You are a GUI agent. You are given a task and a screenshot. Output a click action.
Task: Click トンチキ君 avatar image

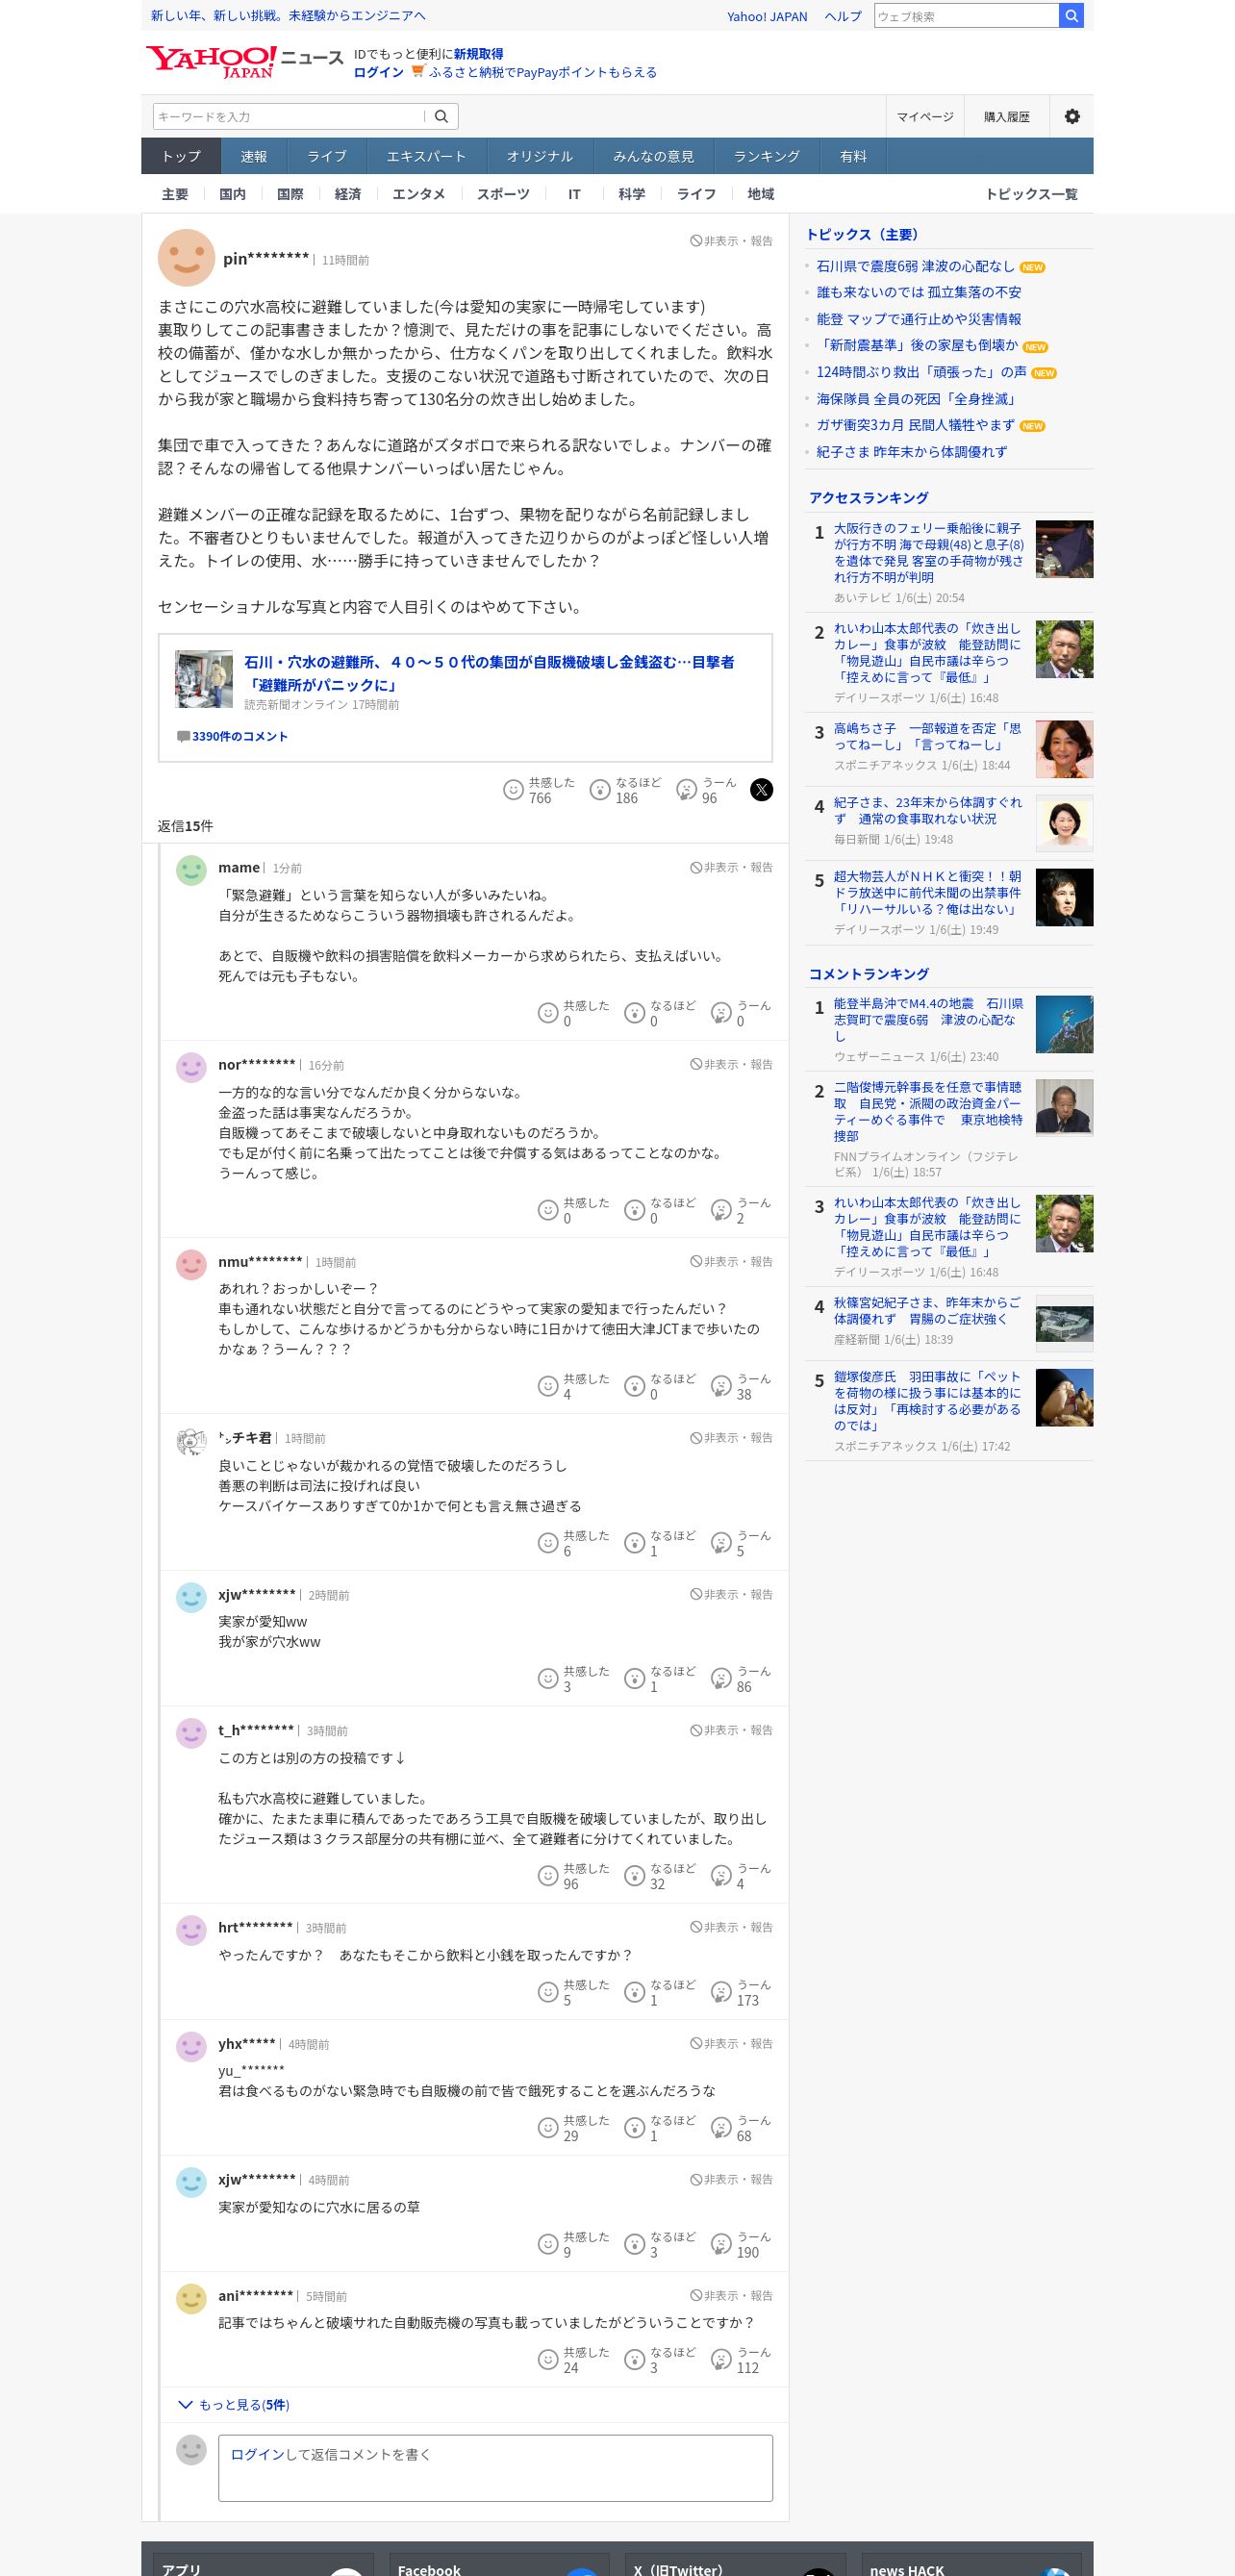coord(191,1441)
